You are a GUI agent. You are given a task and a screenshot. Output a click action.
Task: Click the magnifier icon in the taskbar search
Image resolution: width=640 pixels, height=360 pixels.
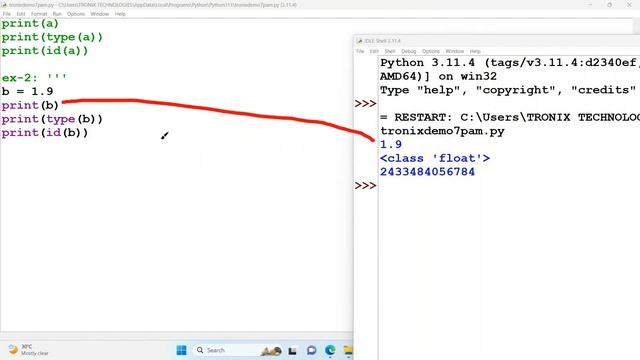click(x=200, y=350)
